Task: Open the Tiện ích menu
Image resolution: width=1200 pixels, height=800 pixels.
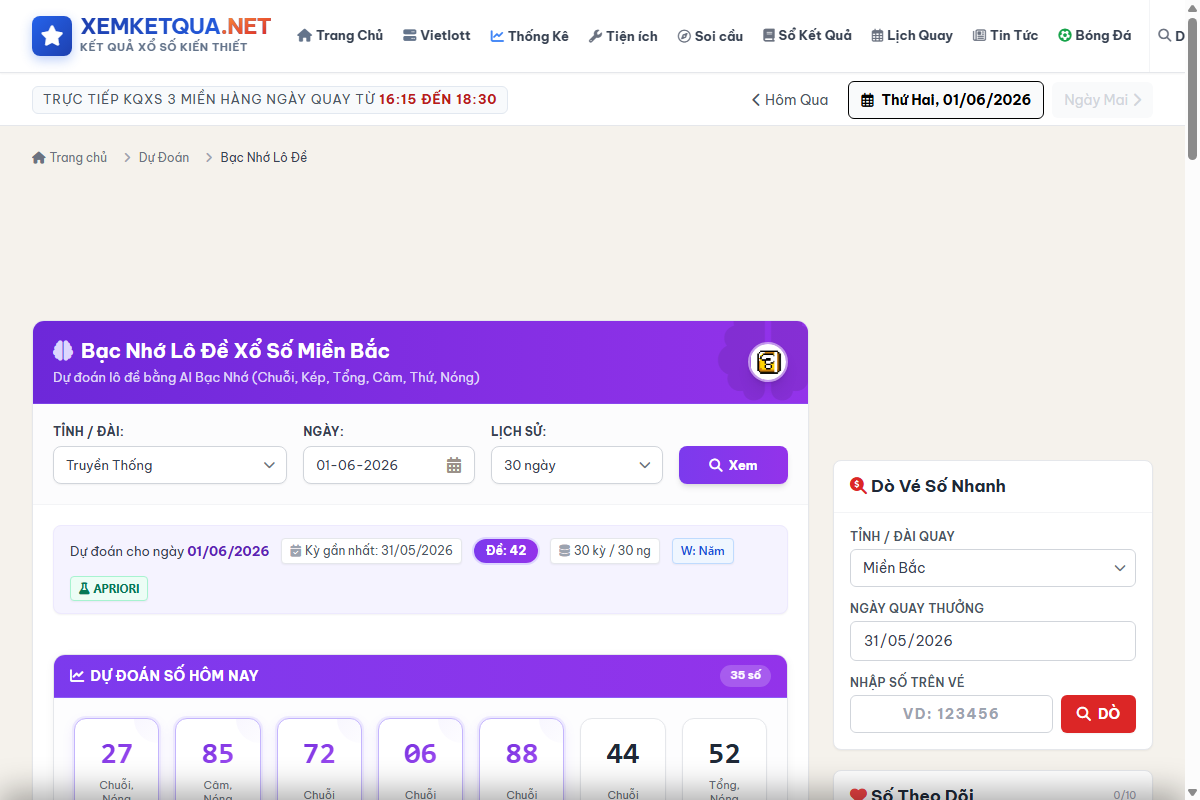Action: pyautogui.click(x=623, y=36)
